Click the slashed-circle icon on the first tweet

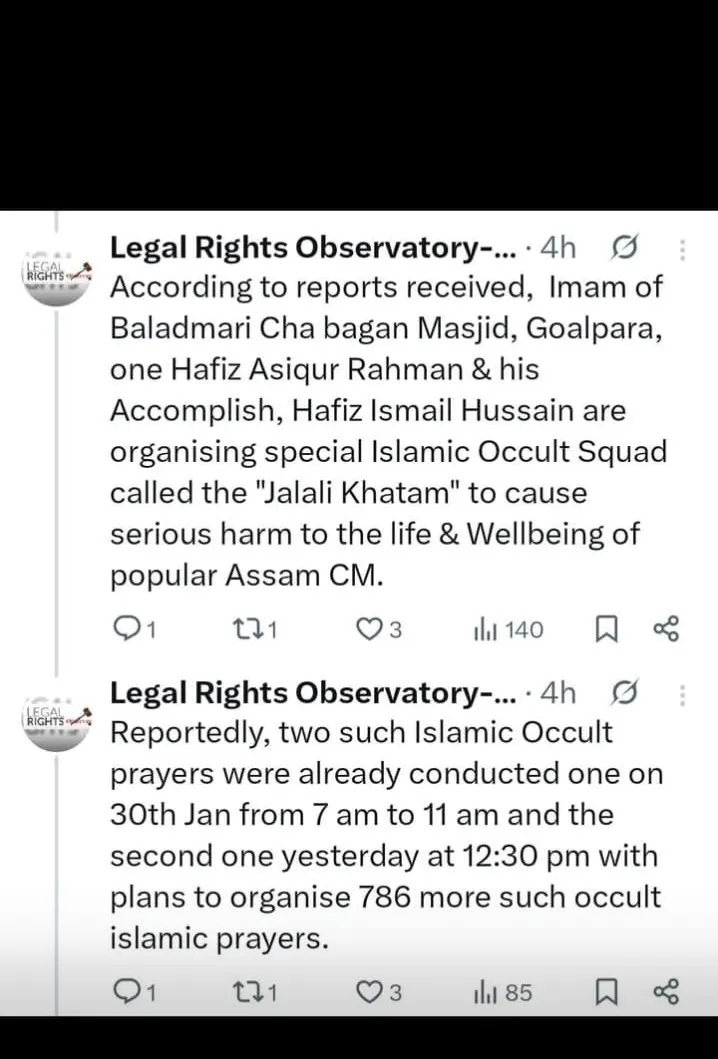624,248
